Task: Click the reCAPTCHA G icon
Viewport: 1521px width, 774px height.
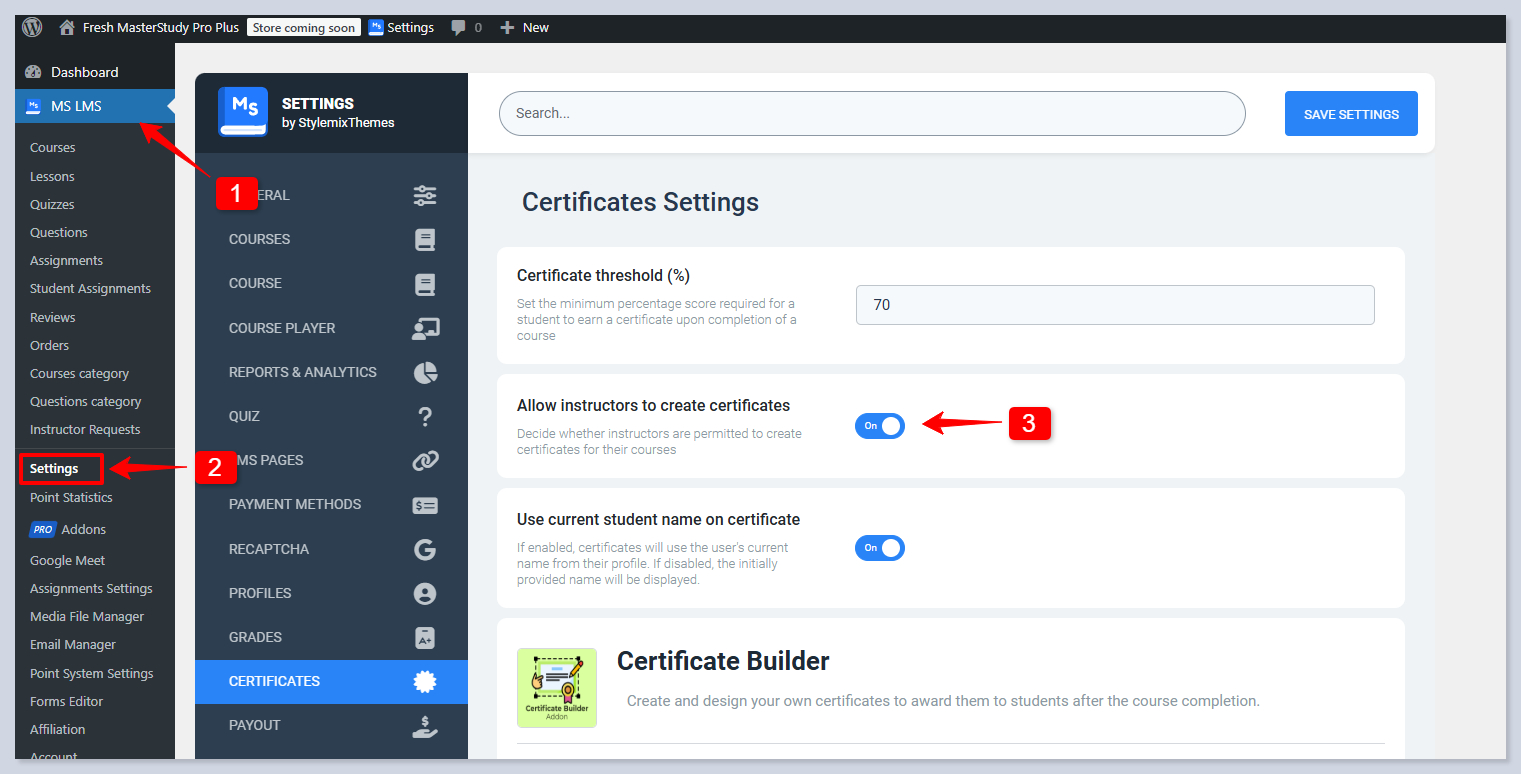Action: (x=425, y=549)
